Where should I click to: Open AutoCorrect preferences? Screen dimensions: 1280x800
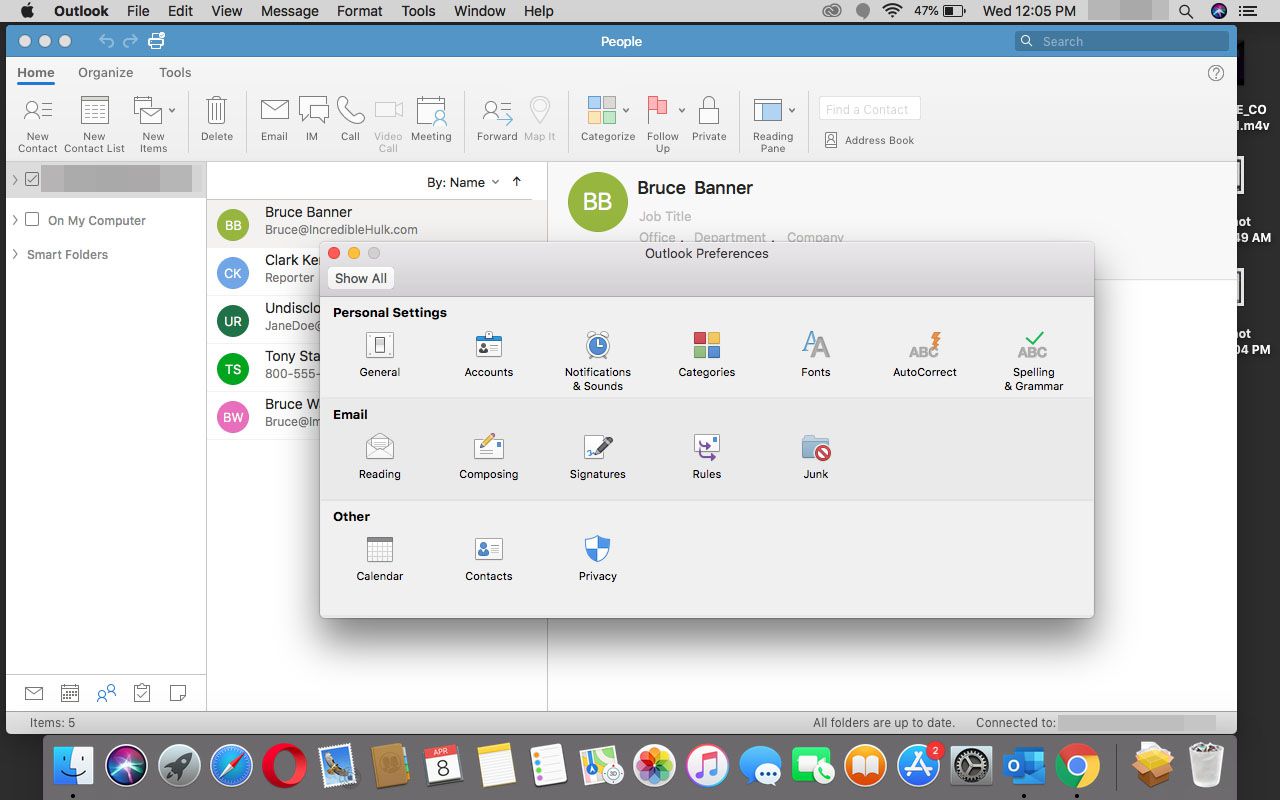pos(925,355)
